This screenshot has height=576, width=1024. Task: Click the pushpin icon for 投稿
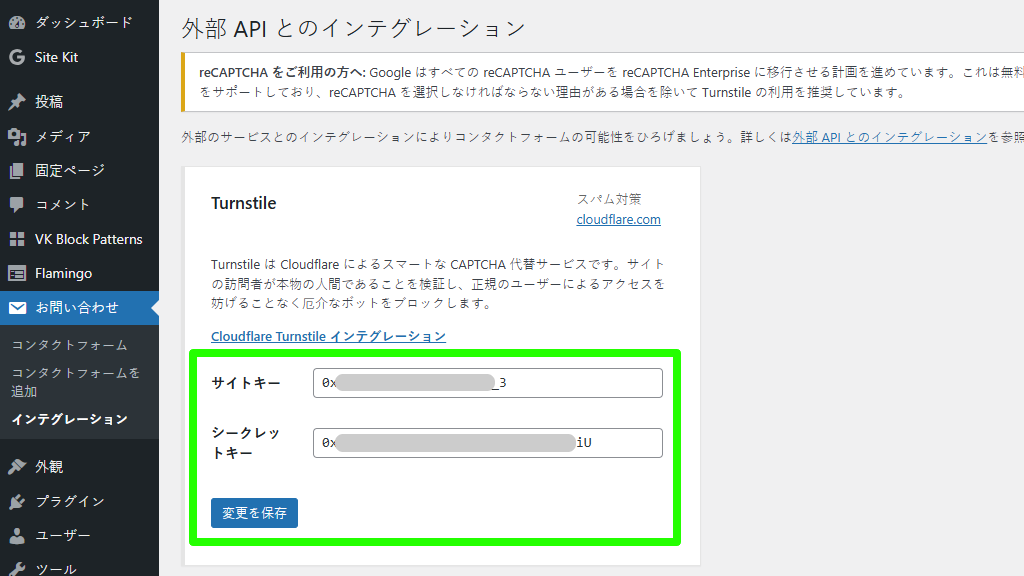(x=17, y=102)
